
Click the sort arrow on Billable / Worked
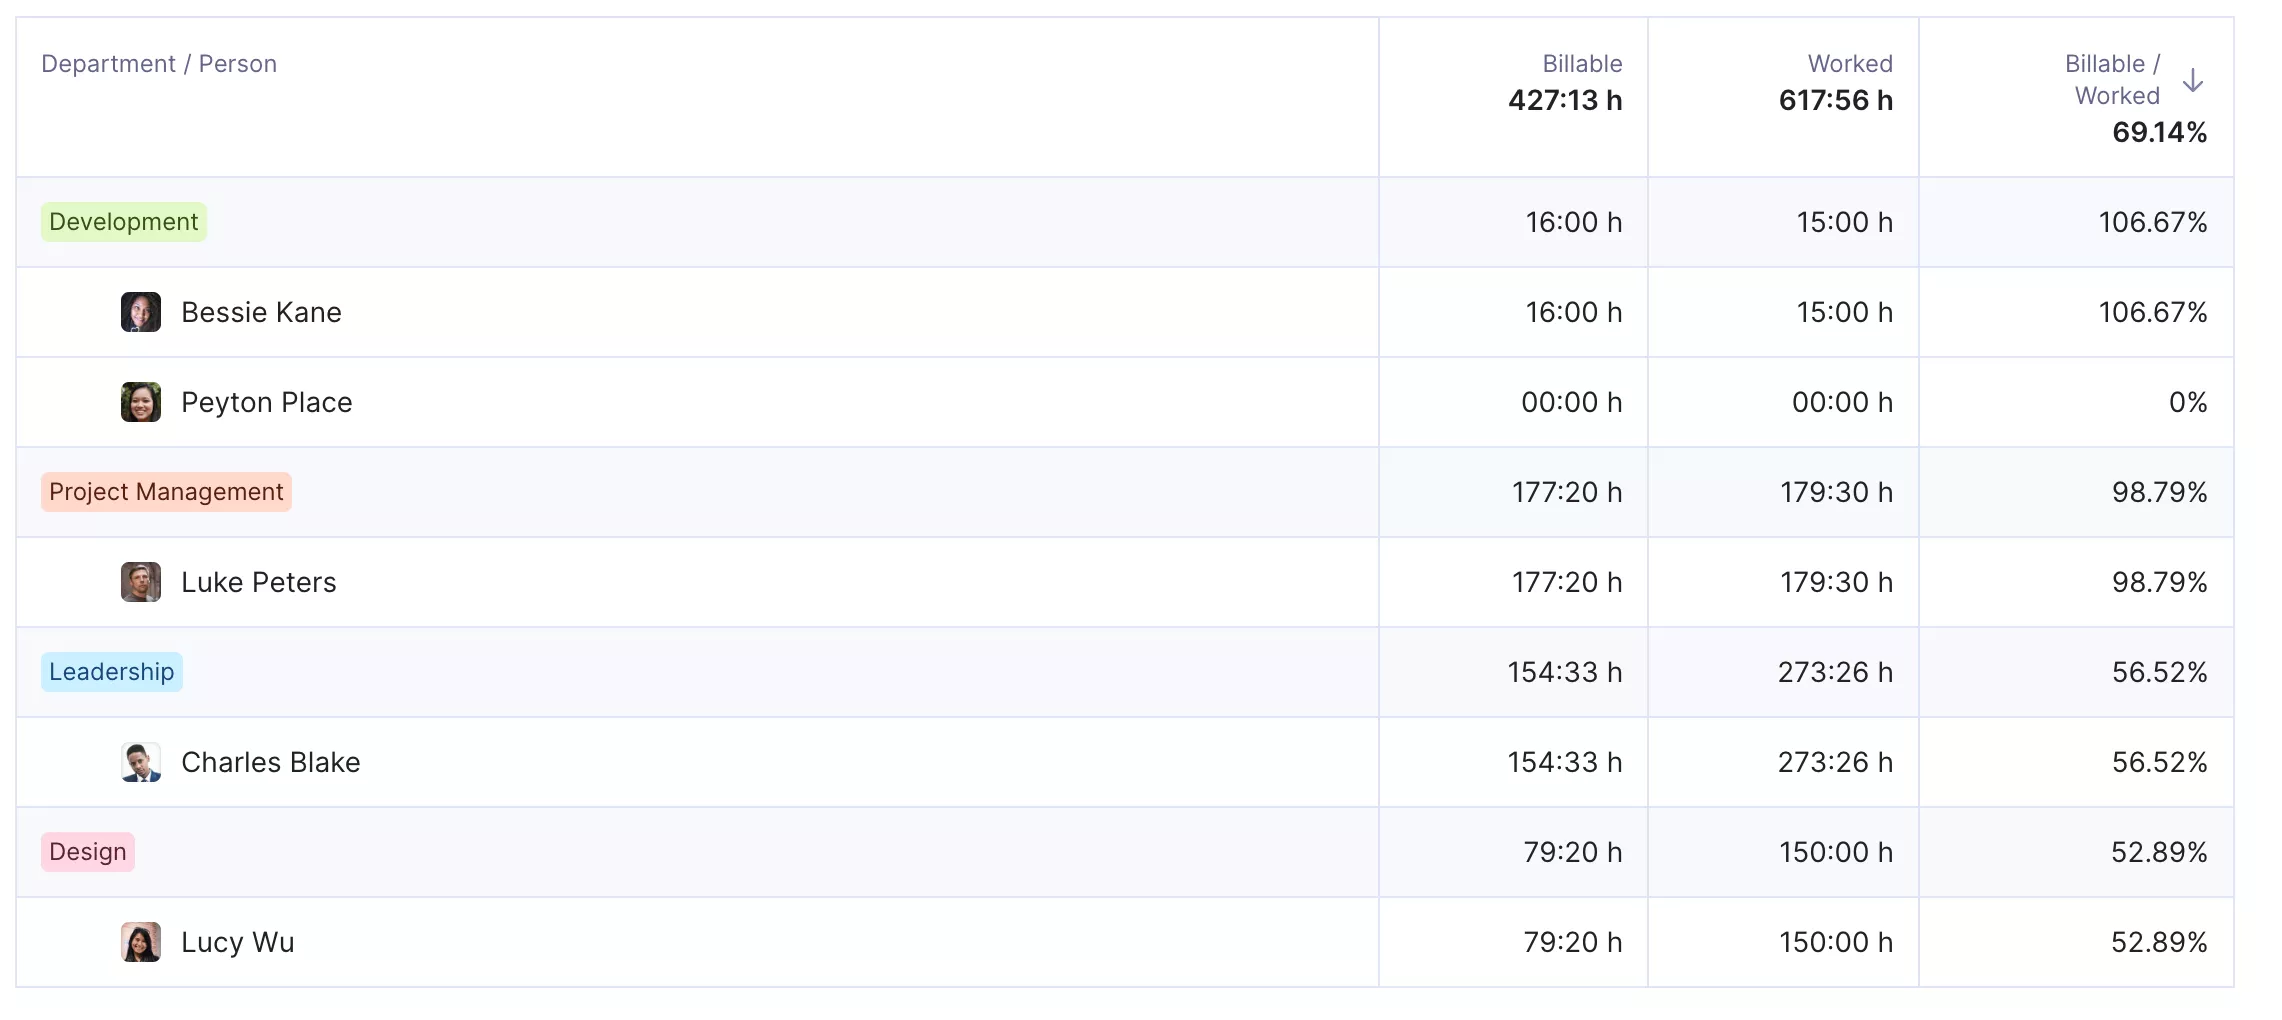[x=2194, y=84]
